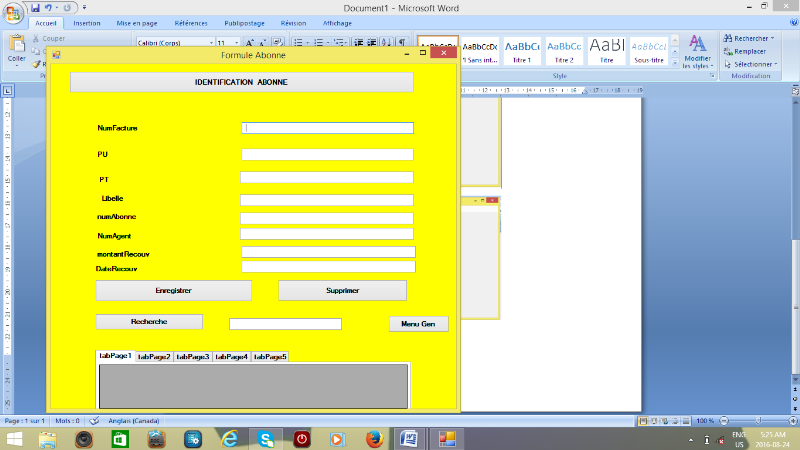800x450 pixels.
Task: Click Remplacer in Modification group
Action: click(745, 52)
